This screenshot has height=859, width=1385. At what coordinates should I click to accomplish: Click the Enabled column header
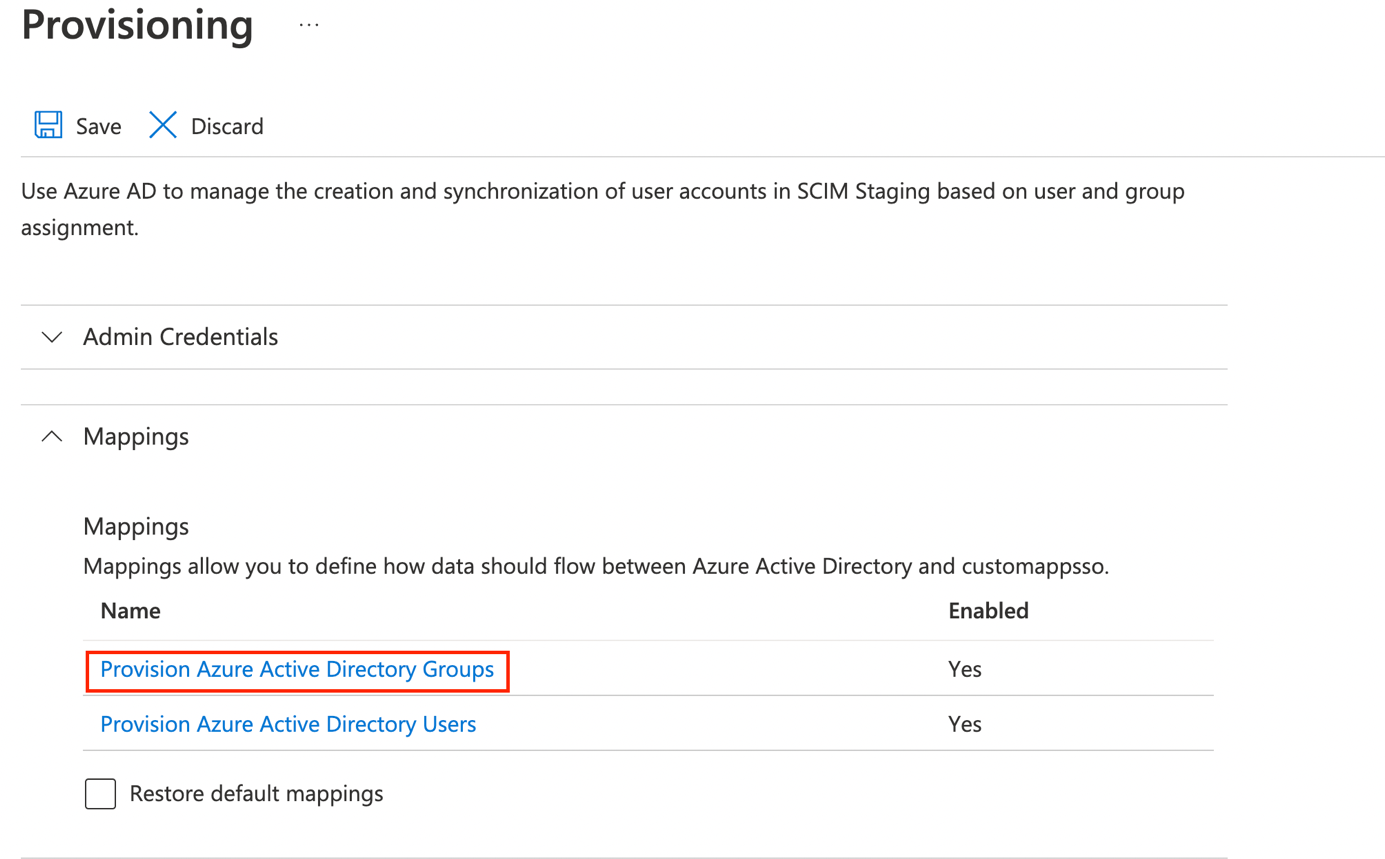click(x=988, y=610)
